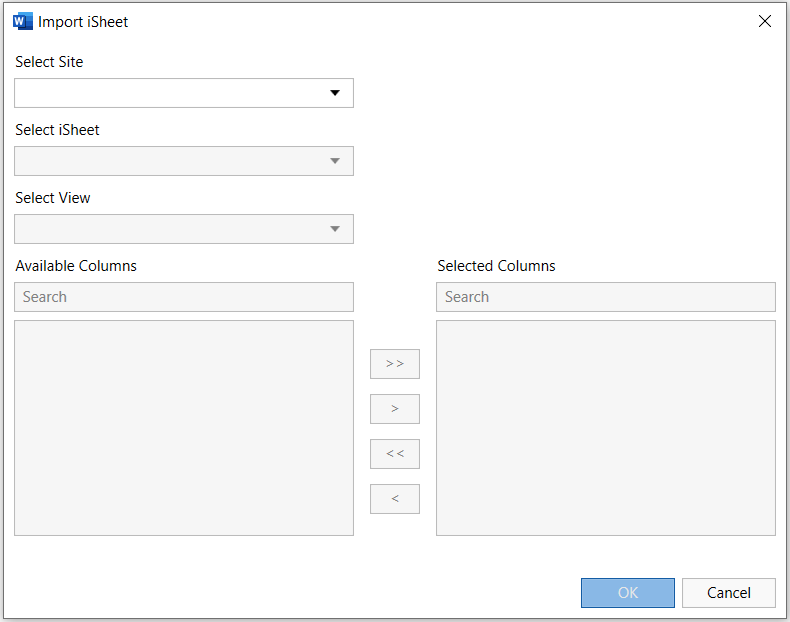Click the Available Columns list box
This screenshot has width=790, height=622.
coord(184,428)
